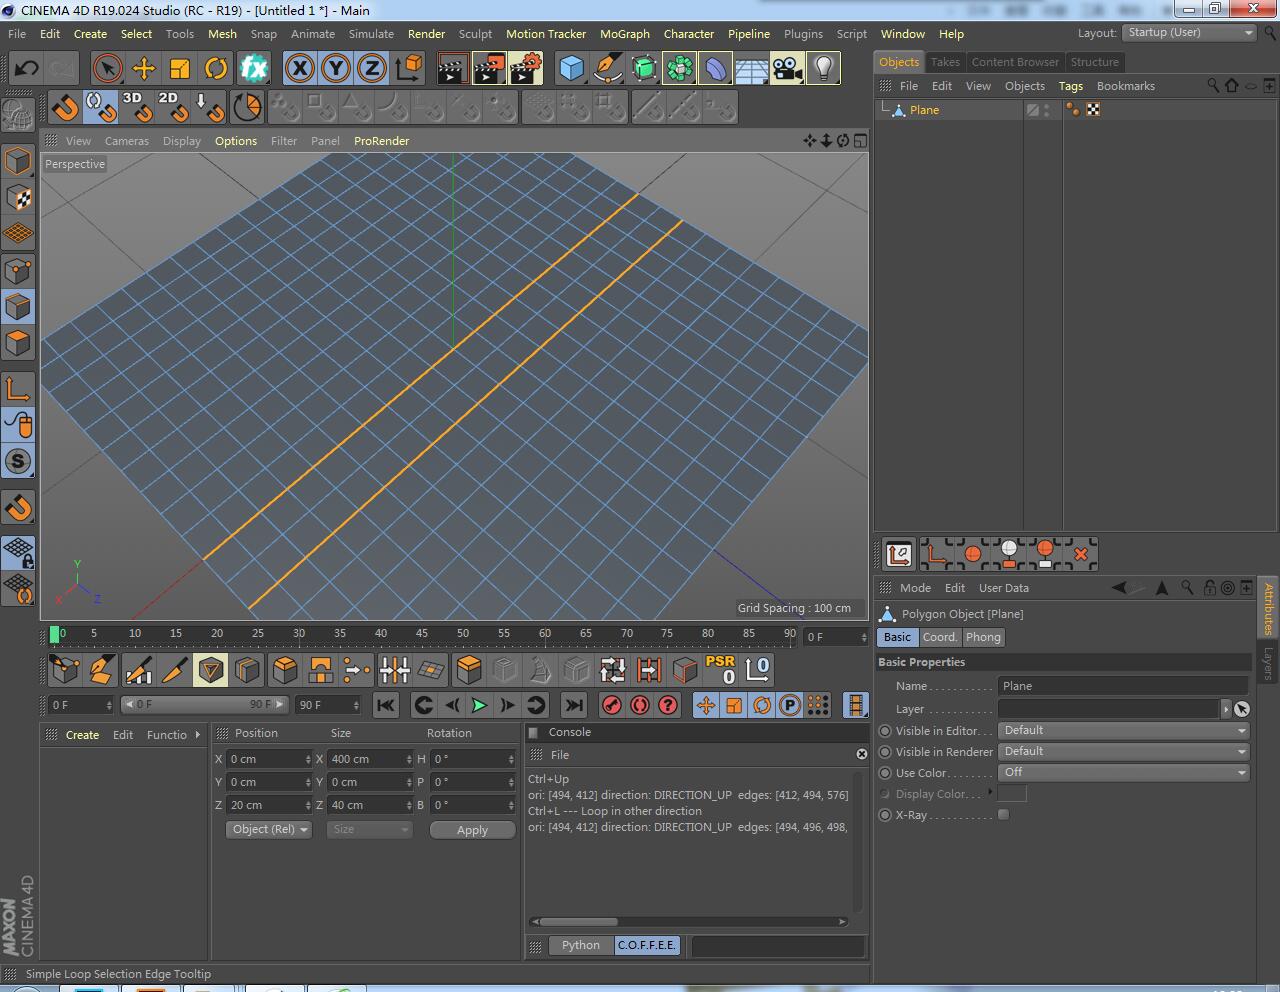Switch to Points editing mode
The image size is (1280, 992).
(18, 270)
